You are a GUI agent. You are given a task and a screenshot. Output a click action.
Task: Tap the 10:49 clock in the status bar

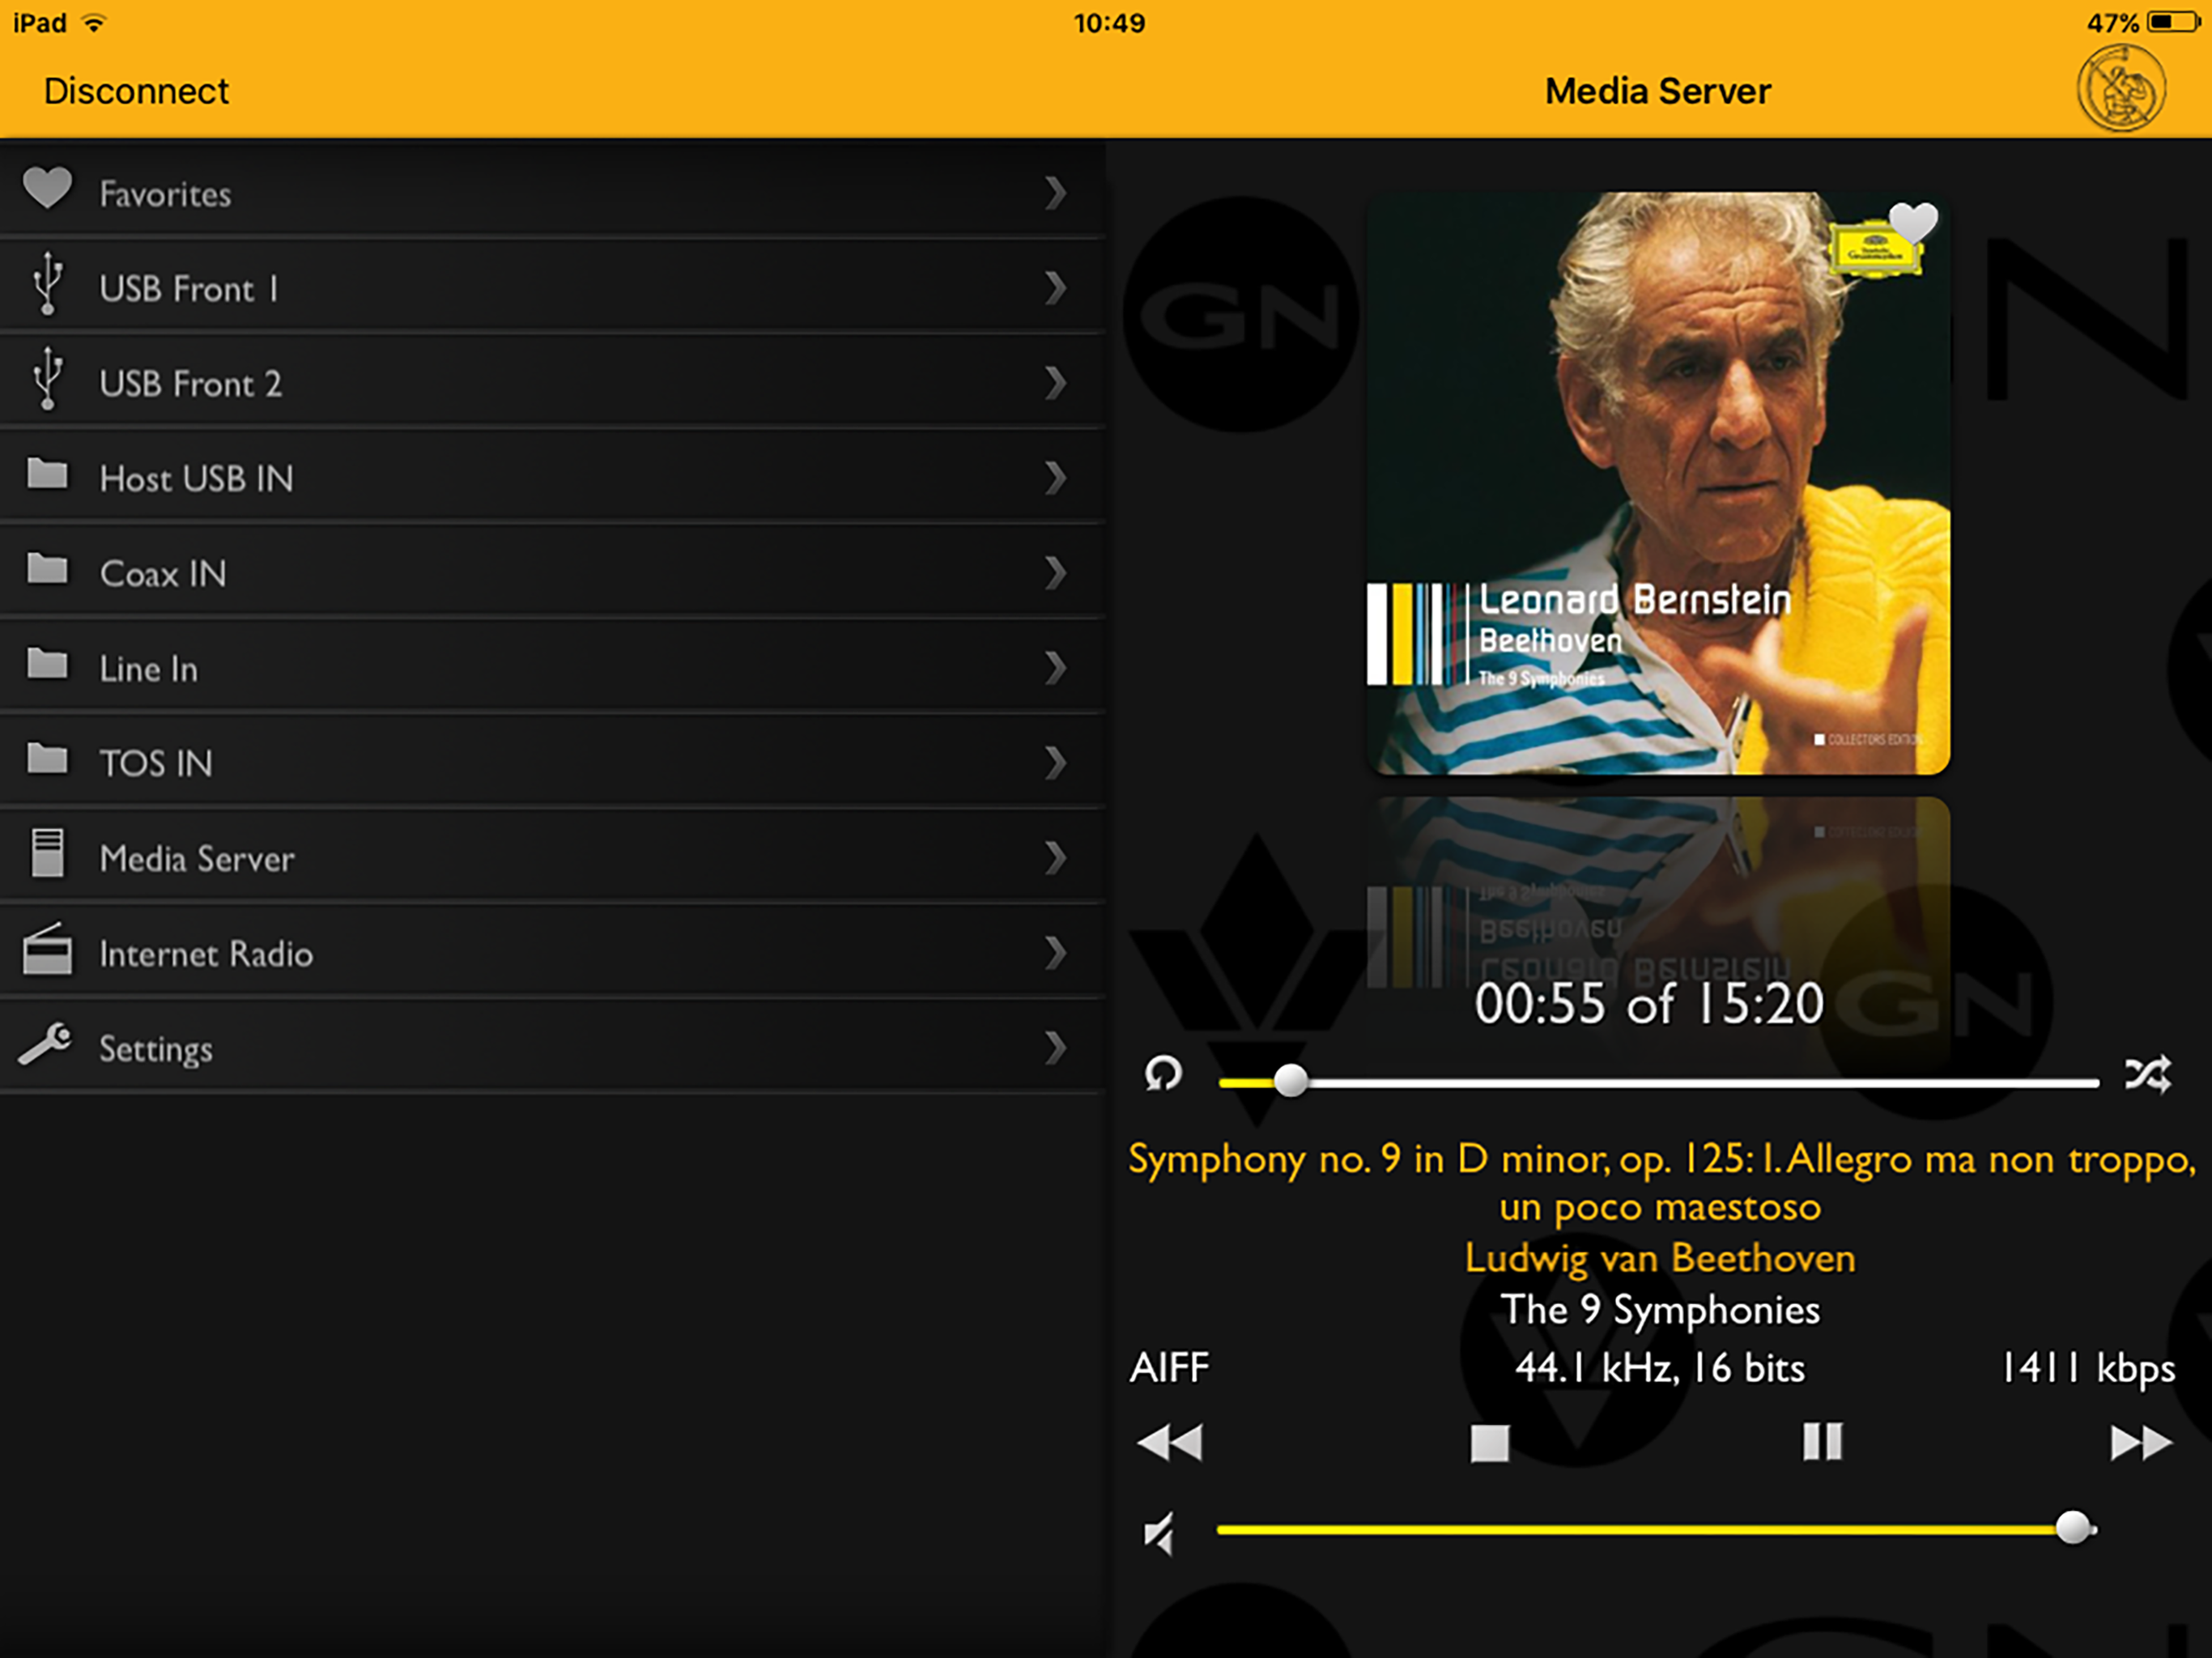click(x=1109, y=23)
